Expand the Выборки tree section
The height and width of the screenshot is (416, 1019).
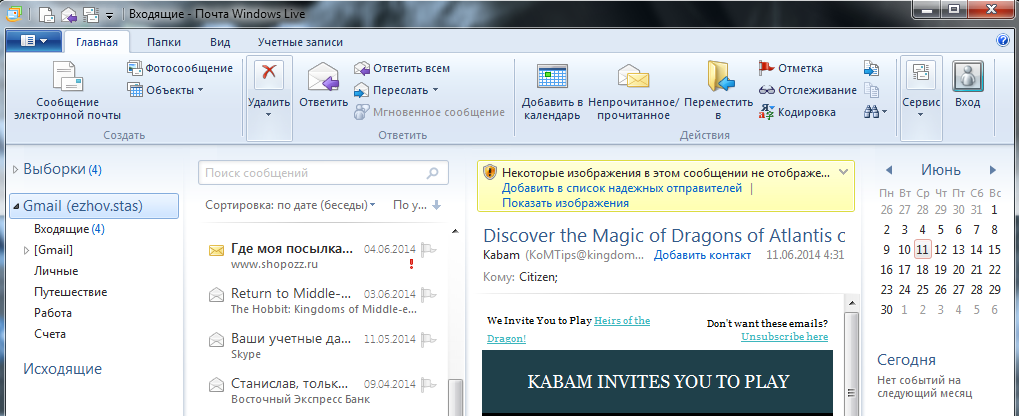[x=16, y=170]
